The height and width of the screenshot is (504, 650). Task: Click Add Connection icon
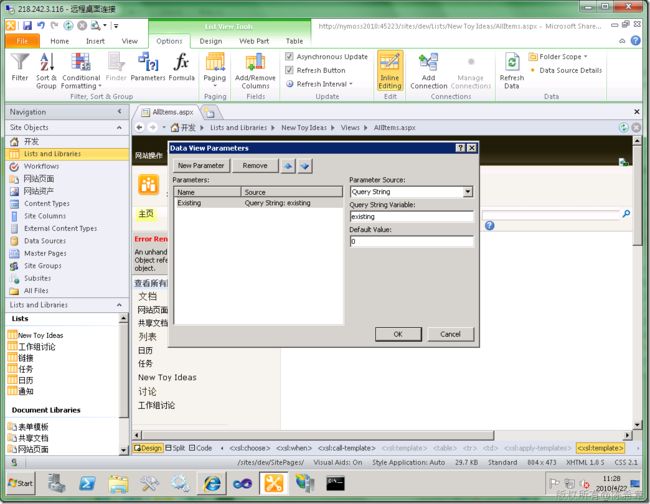point(429,70)
